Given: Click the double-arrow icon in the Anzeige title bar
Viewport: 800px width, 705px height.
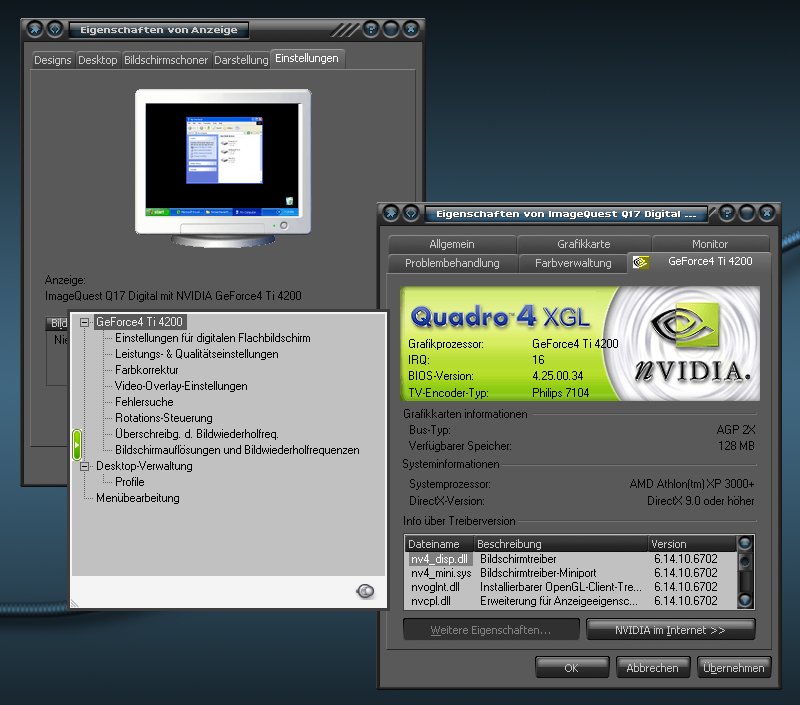Looking at the screenshot, I should point(55,29).
